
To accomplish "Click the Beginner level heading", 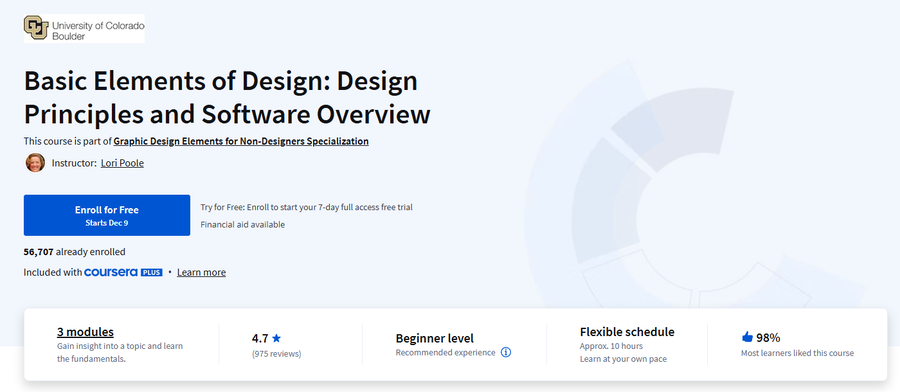I will tap(435, 338).
